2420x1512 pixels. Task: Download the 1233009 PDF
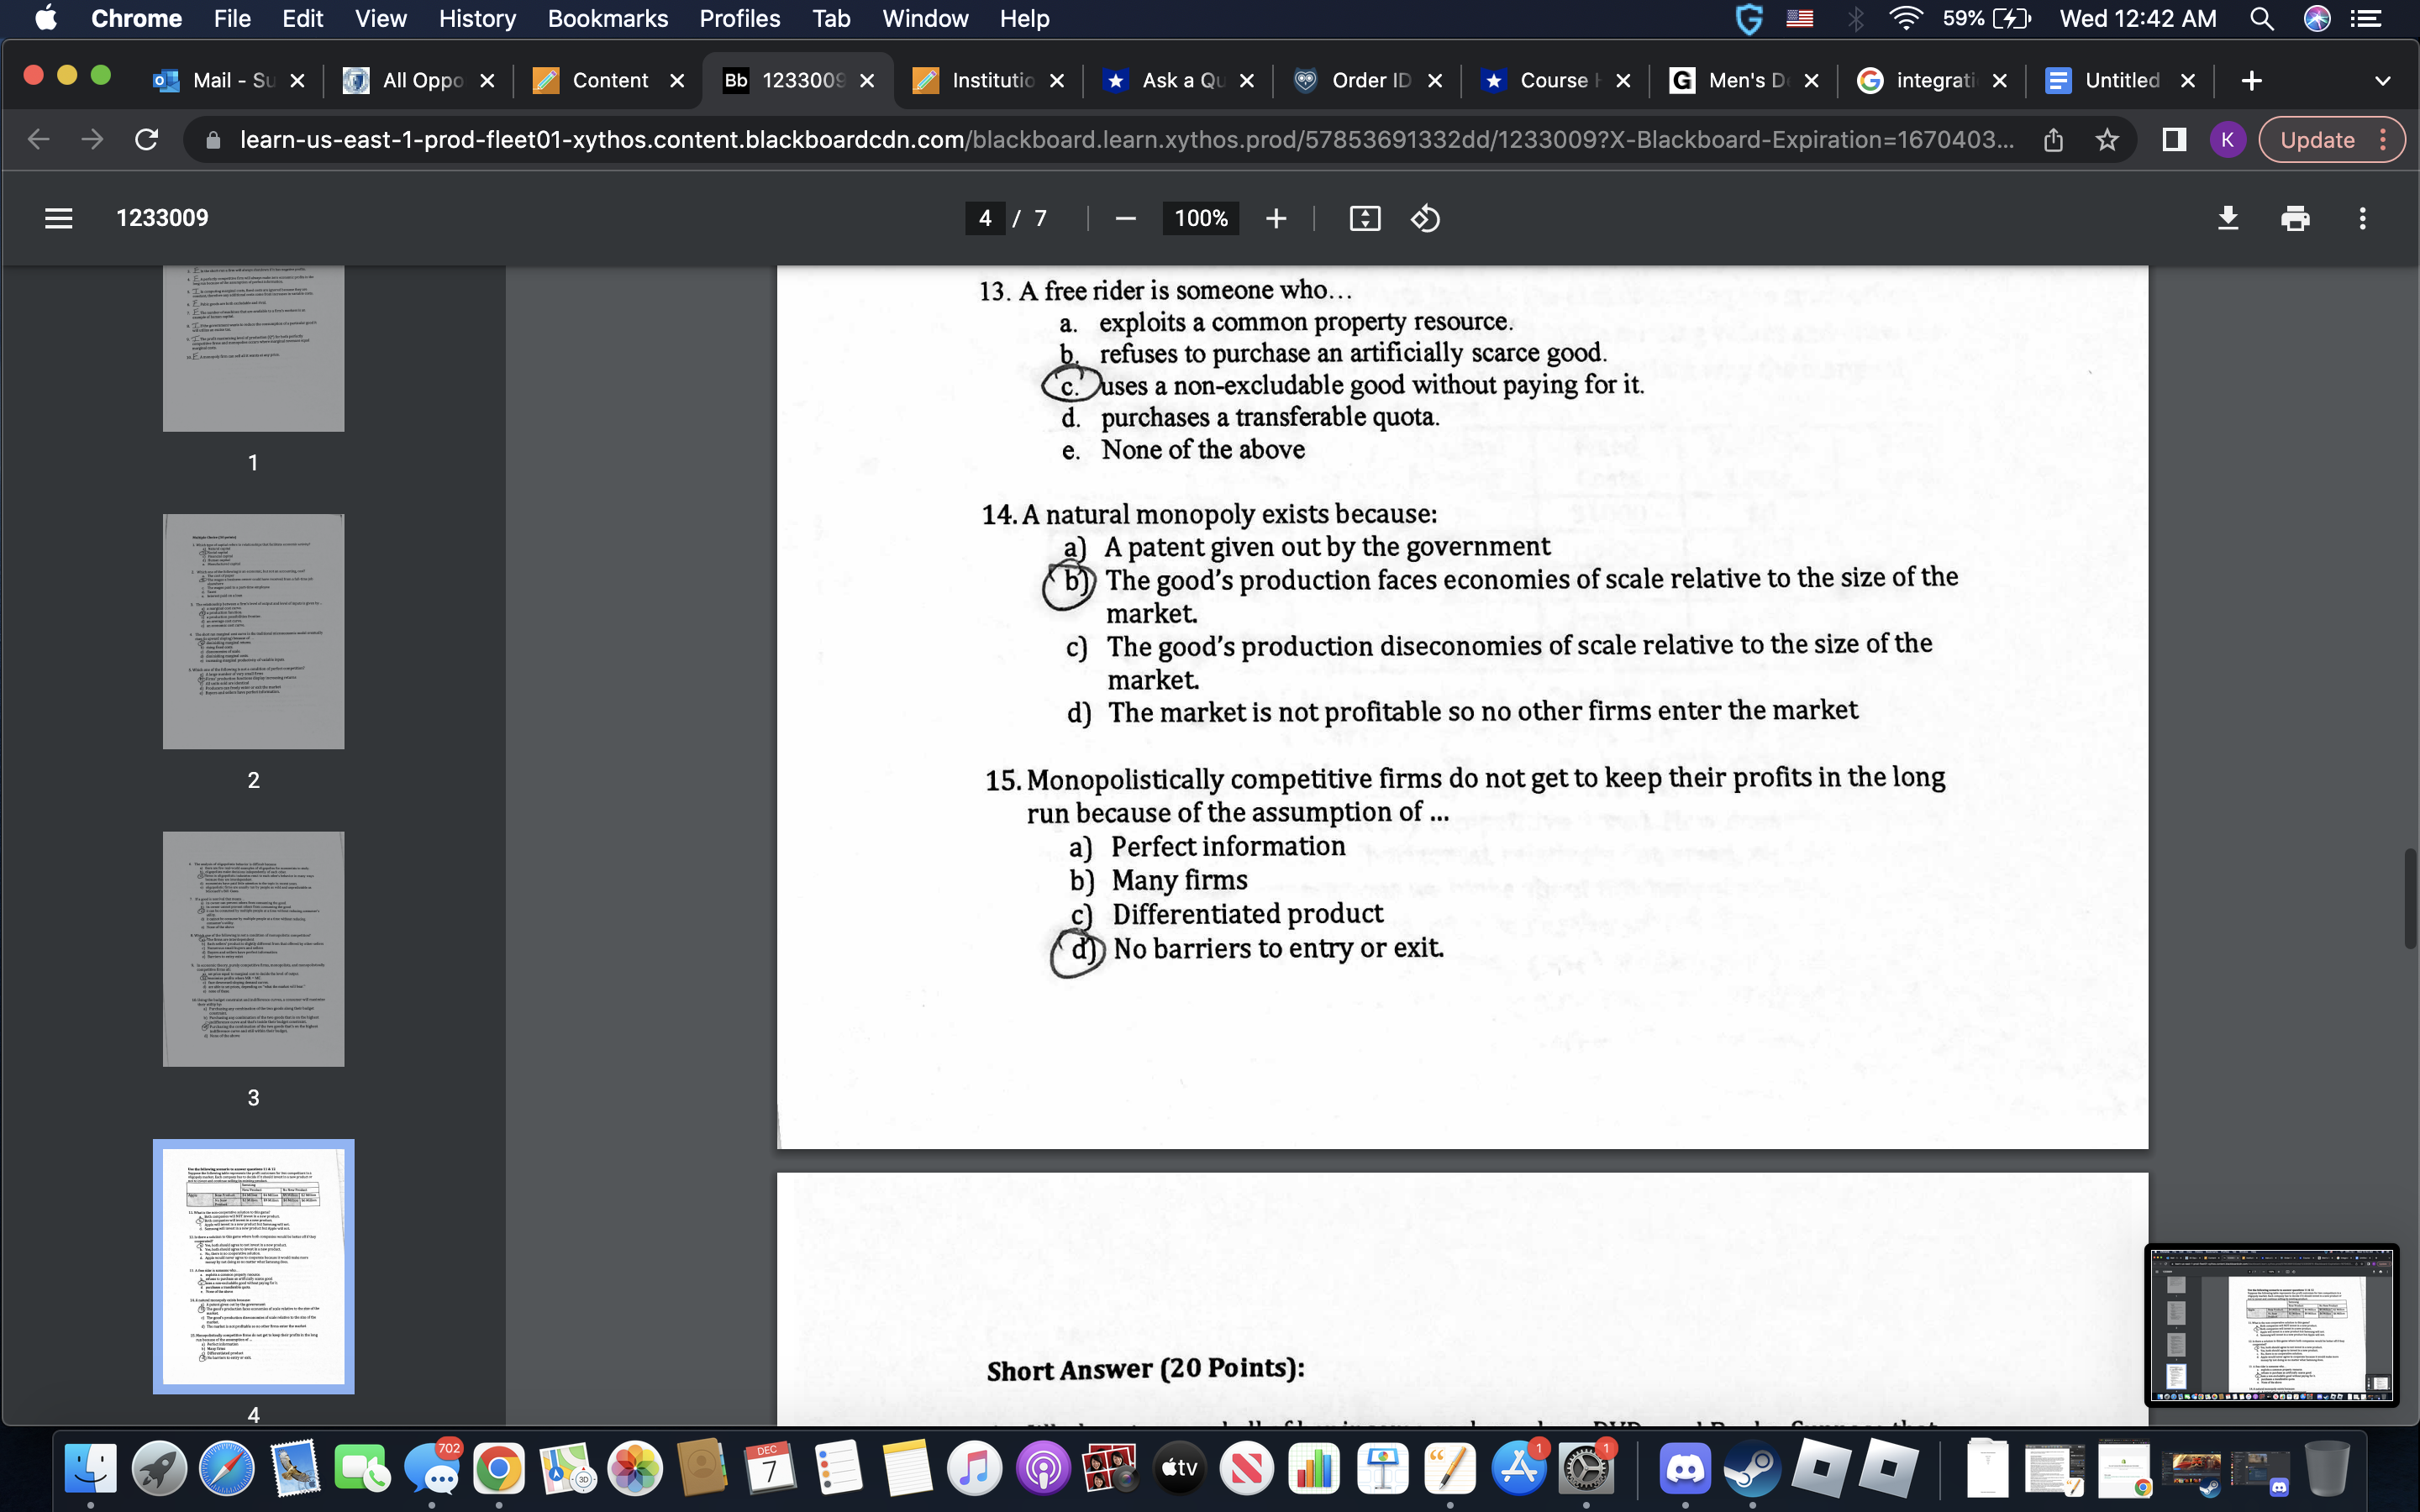coord(2229,218)
